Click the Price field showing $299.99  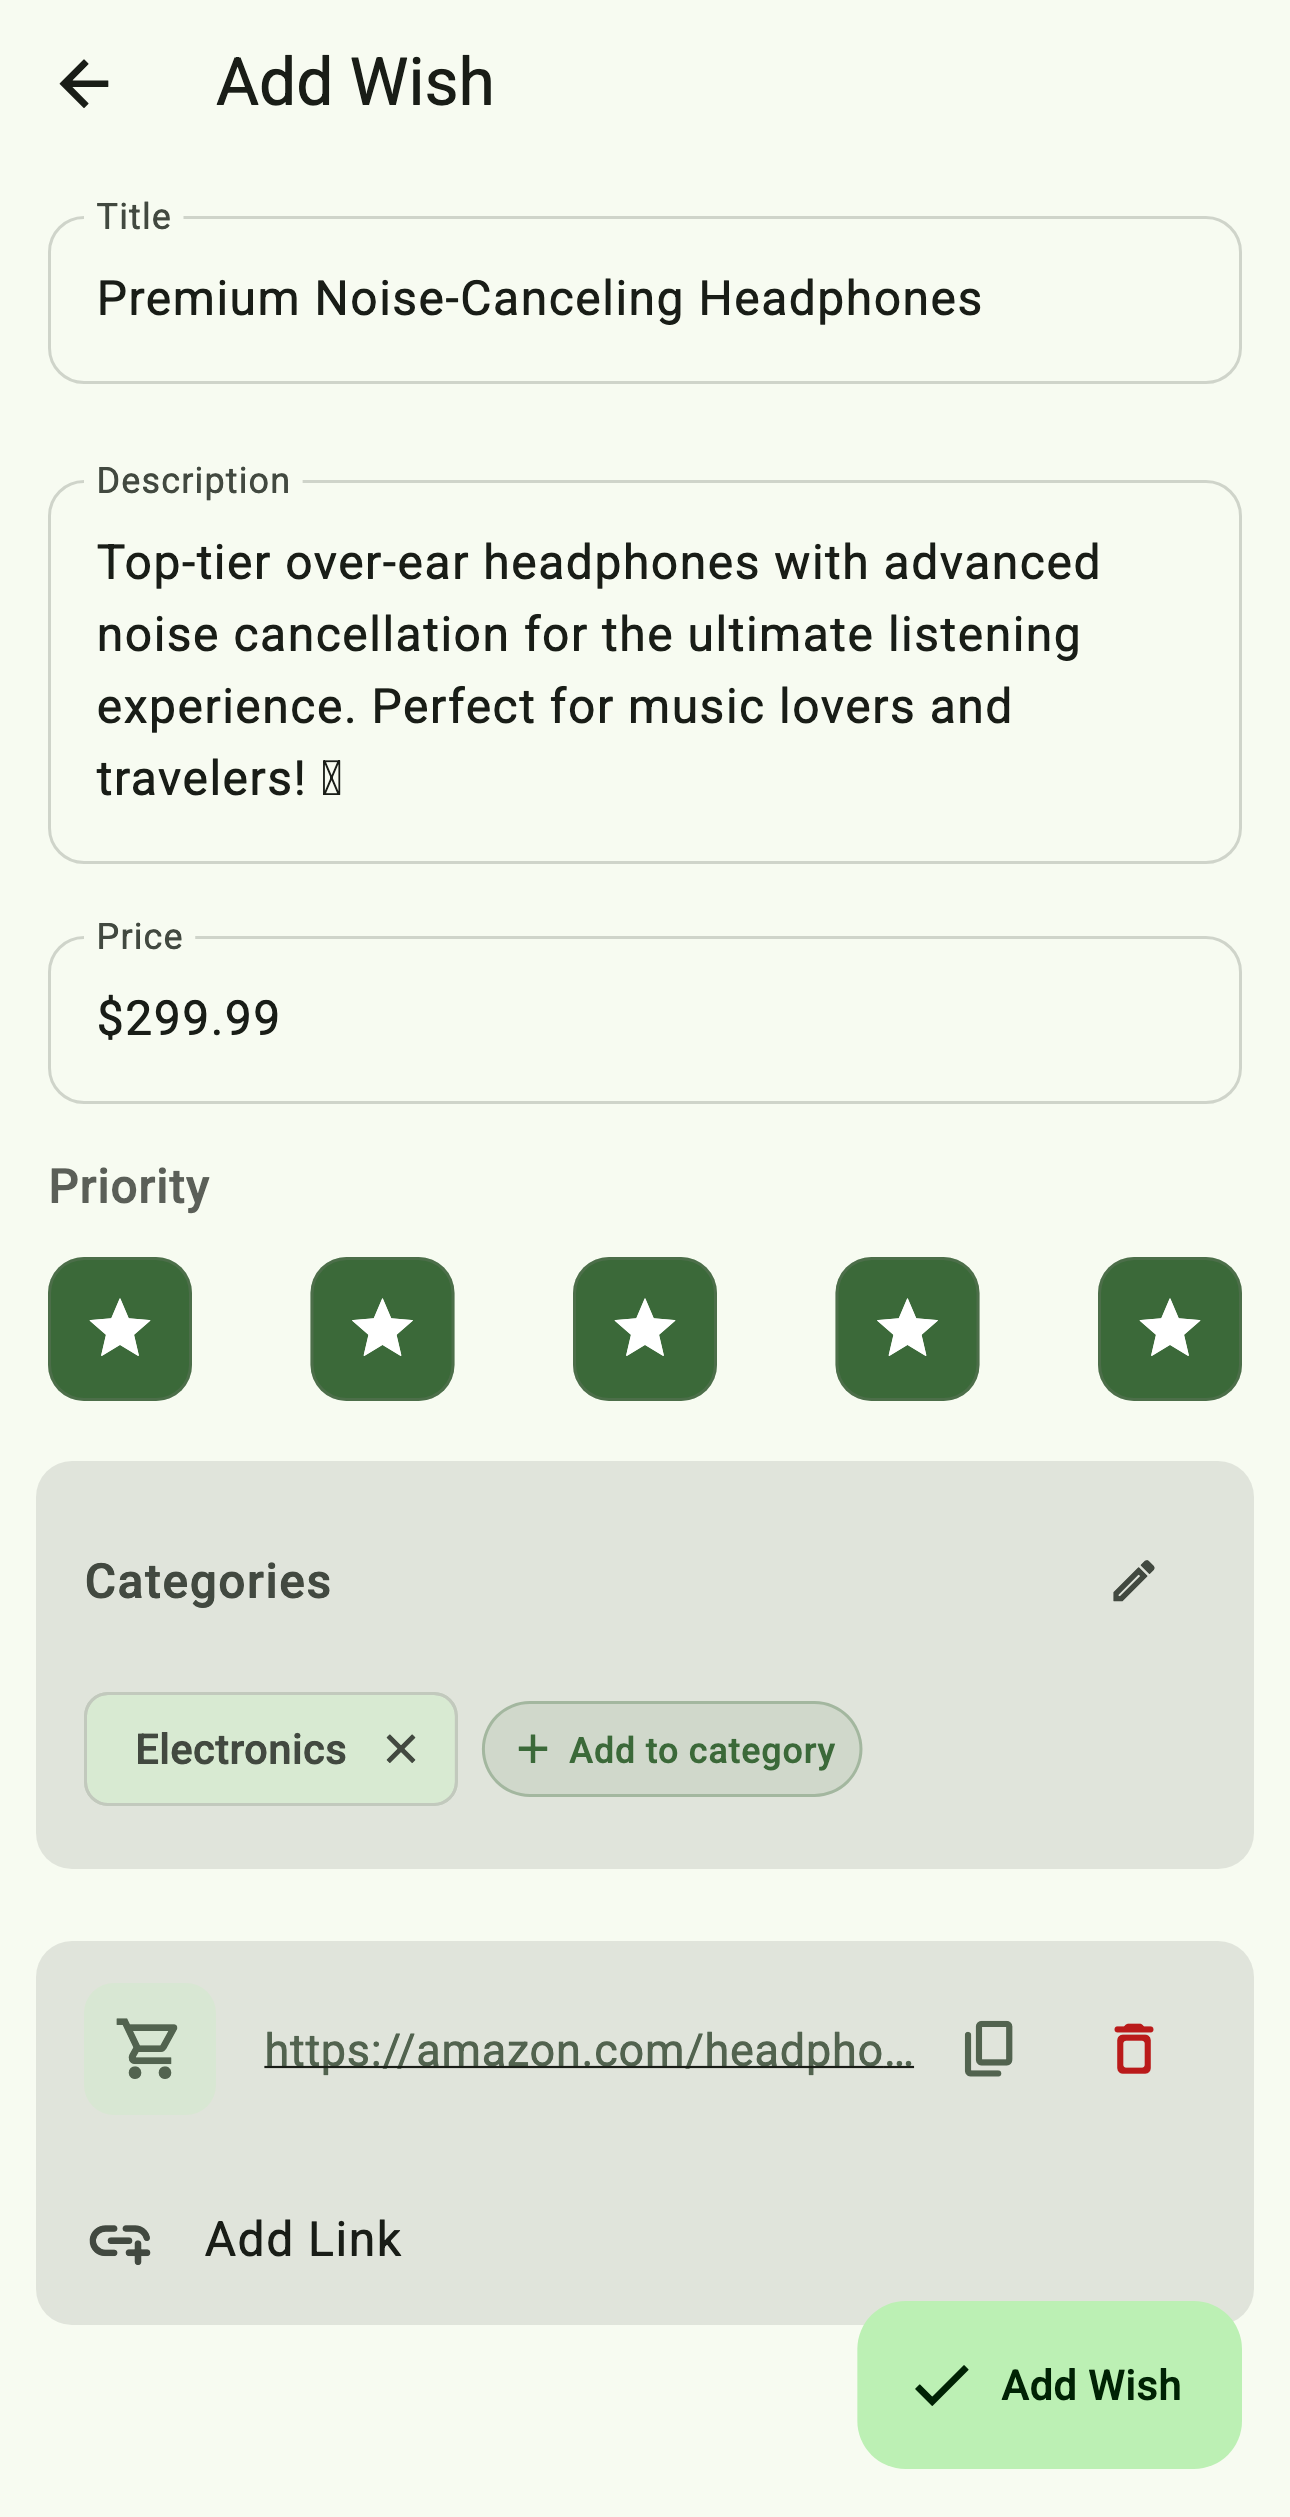[x=645, y=1019]
